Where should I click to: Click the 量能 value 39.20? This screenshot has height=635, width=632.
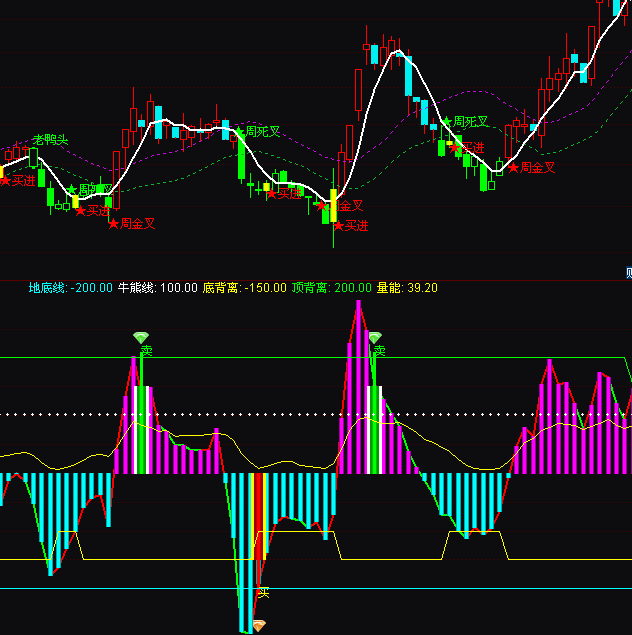coord(419,288)
